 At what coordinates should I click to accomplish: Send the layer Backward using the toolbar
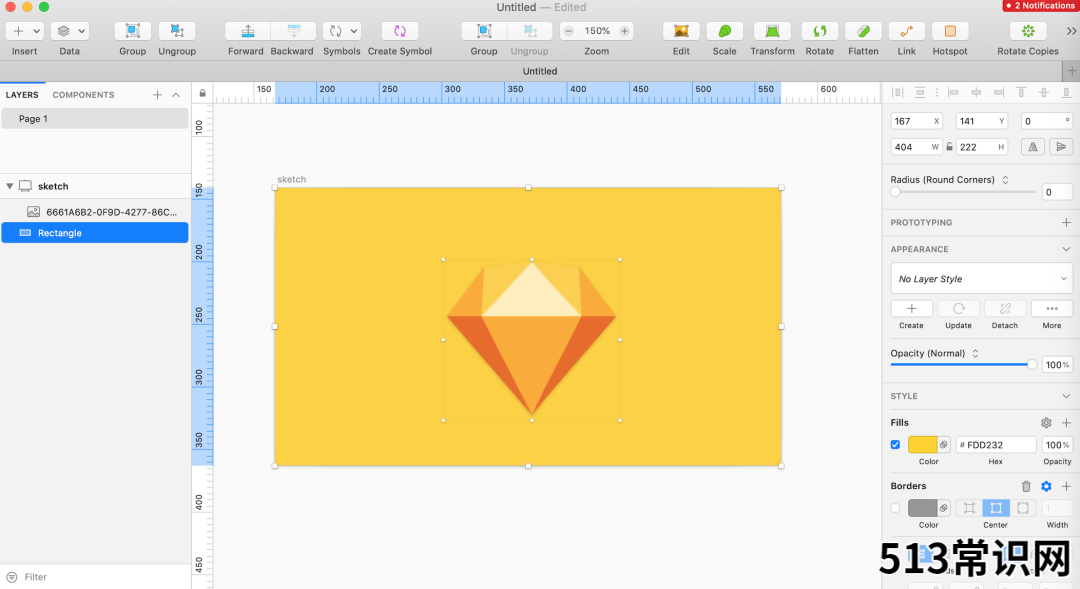(x=293, y=31)
